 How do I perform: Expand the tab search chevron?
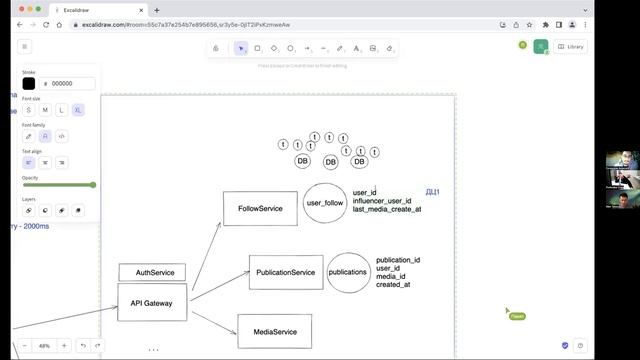(x=585, y=10)
